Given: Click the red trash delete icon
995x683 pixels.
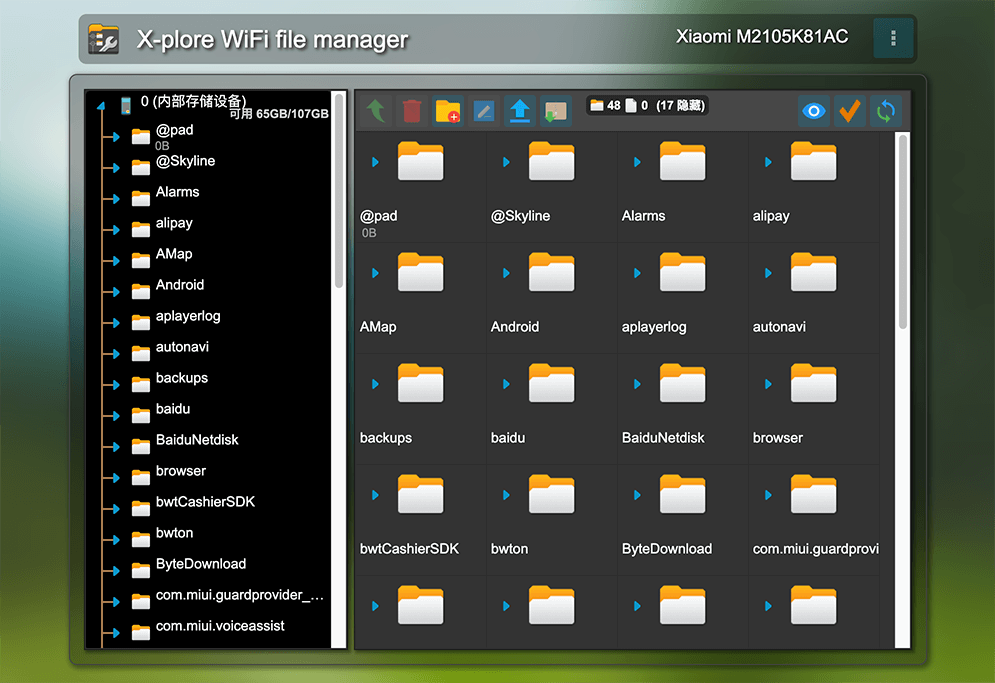Looking at the screenshot, I should pyautogui.click(x=412, y=110).
